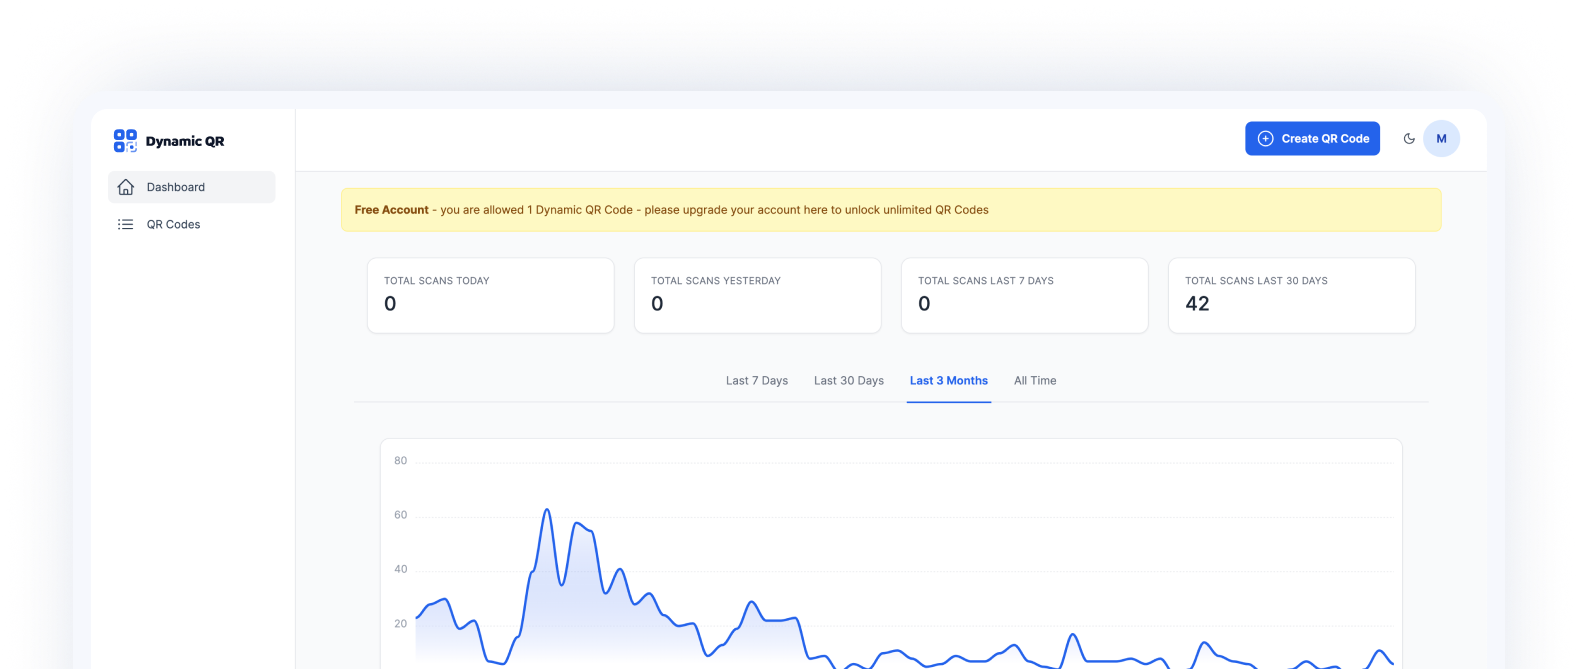
Task: Select the Last 3 Months tab
Action: click(x=948, y=381)
